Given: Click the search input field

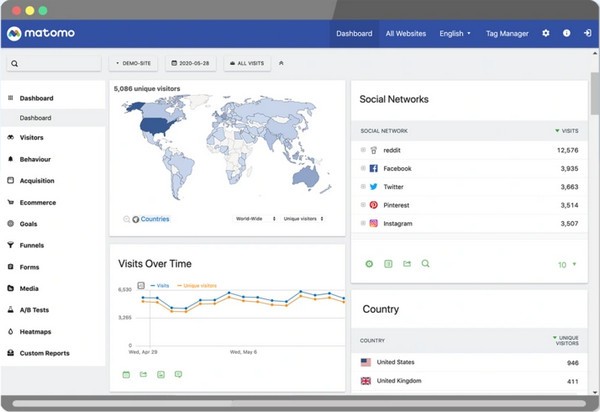Looking at the screenshot, I should pyautogui.click(x=55, y=63).
